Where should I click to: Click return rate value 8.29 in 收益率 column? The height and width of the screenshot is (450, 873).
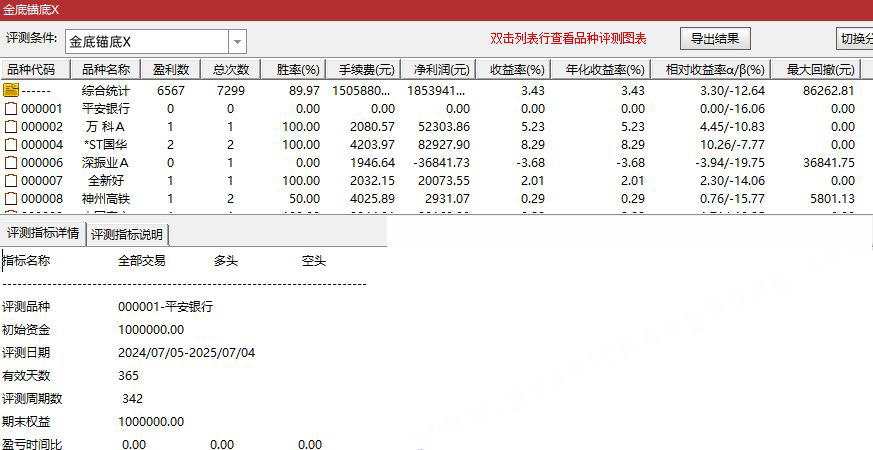click(533, 145)
